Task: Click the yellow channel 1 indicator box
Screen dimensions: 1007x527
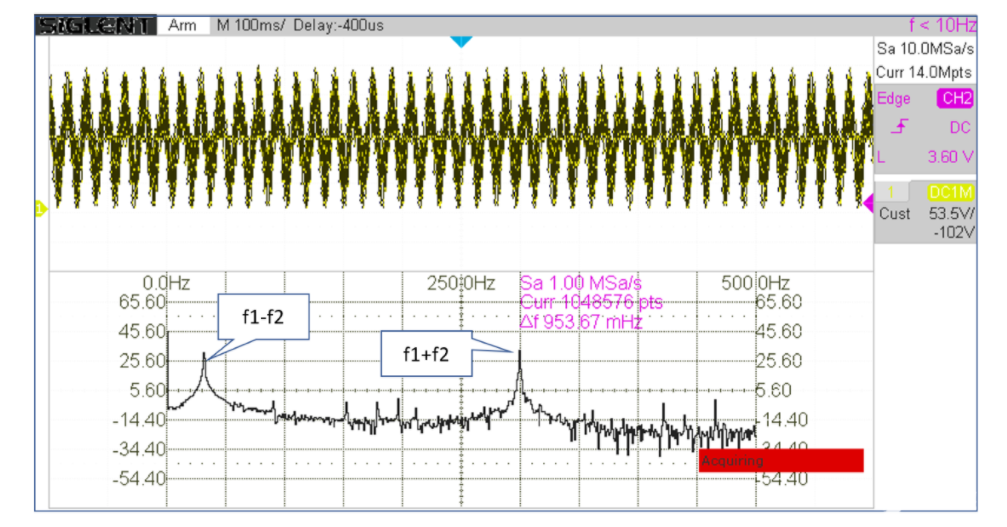Action: click(891, 192)
